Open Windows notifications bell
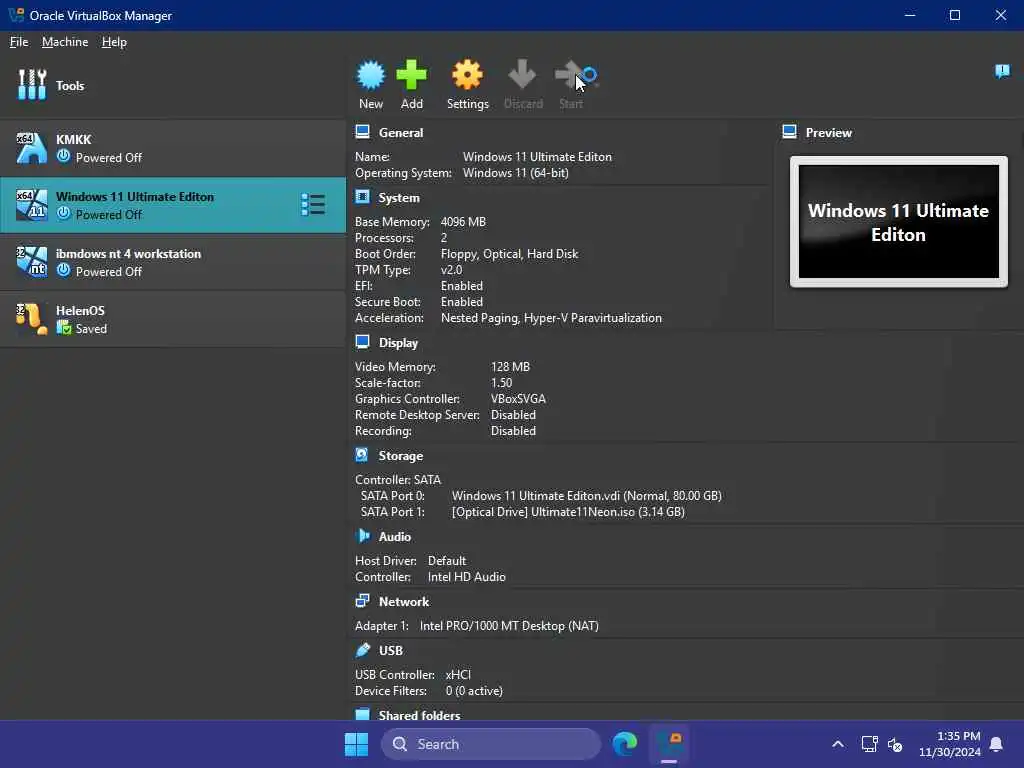The height and width of the screenshot is (768, 1024). point(996,744)
